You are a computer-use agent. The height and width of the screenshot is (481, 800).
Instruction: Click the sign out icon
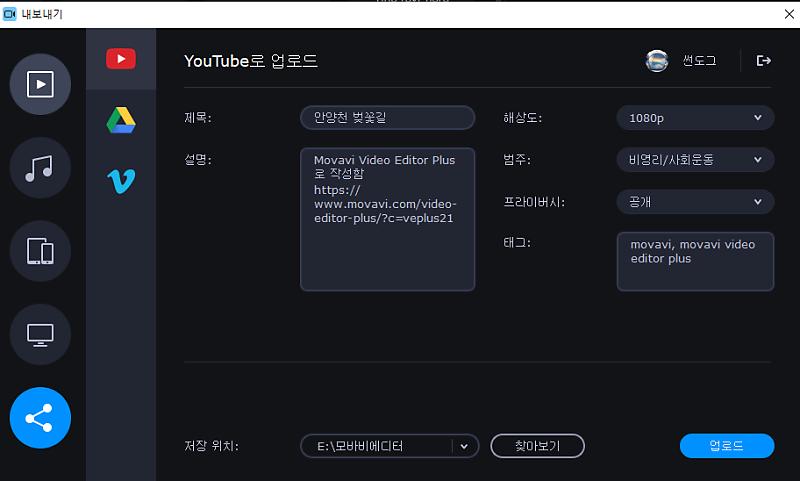click(763, 61)
